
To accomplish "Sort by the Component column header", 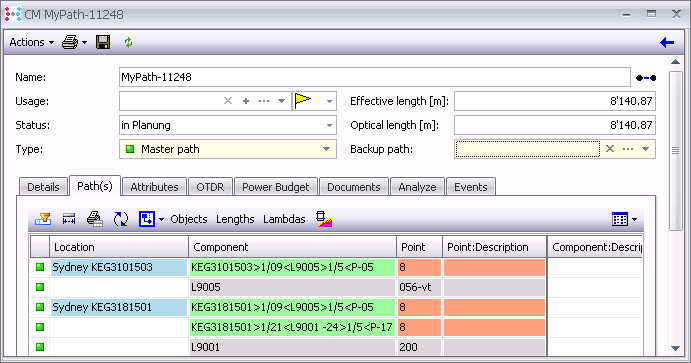I will 292,247.
